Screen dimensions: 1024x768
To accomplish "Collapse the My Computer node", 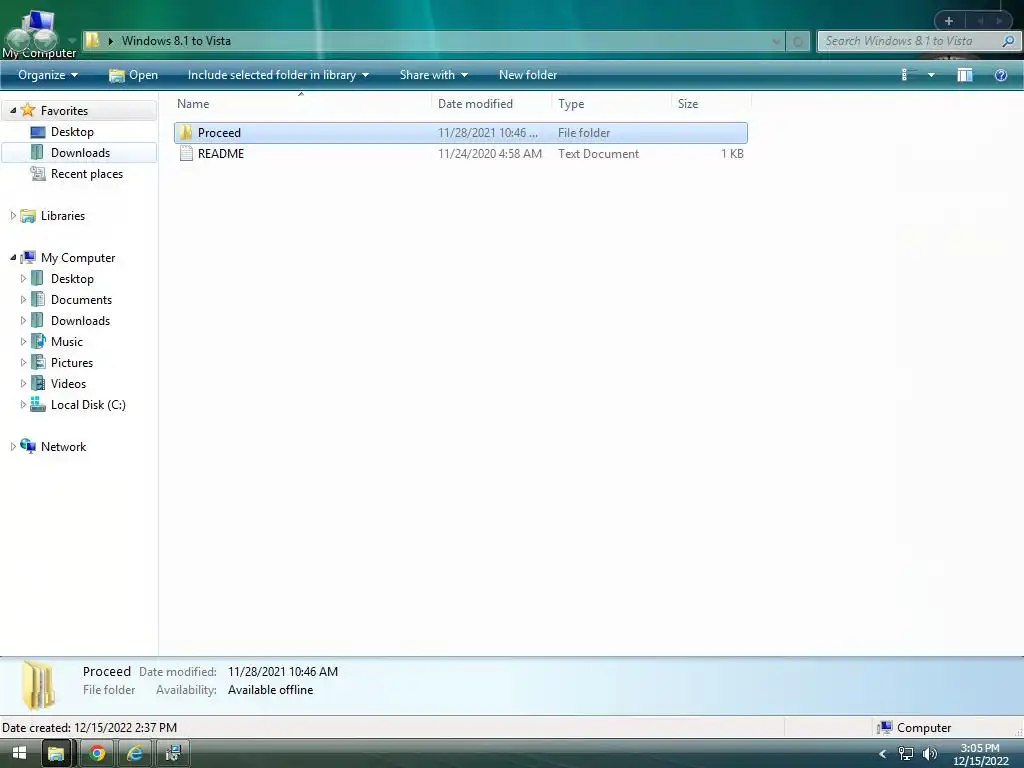I will pos(13,257).
